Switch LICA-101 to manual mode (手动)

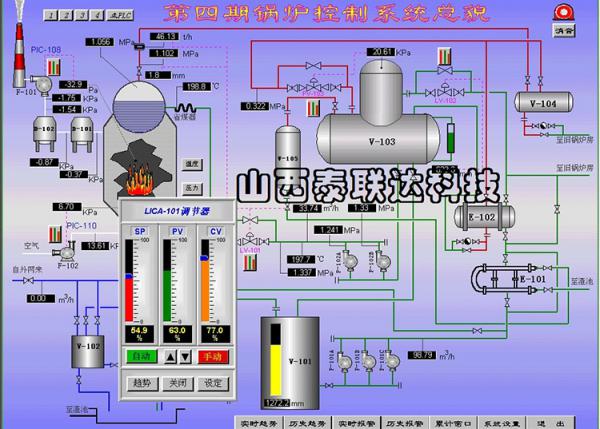212,356
